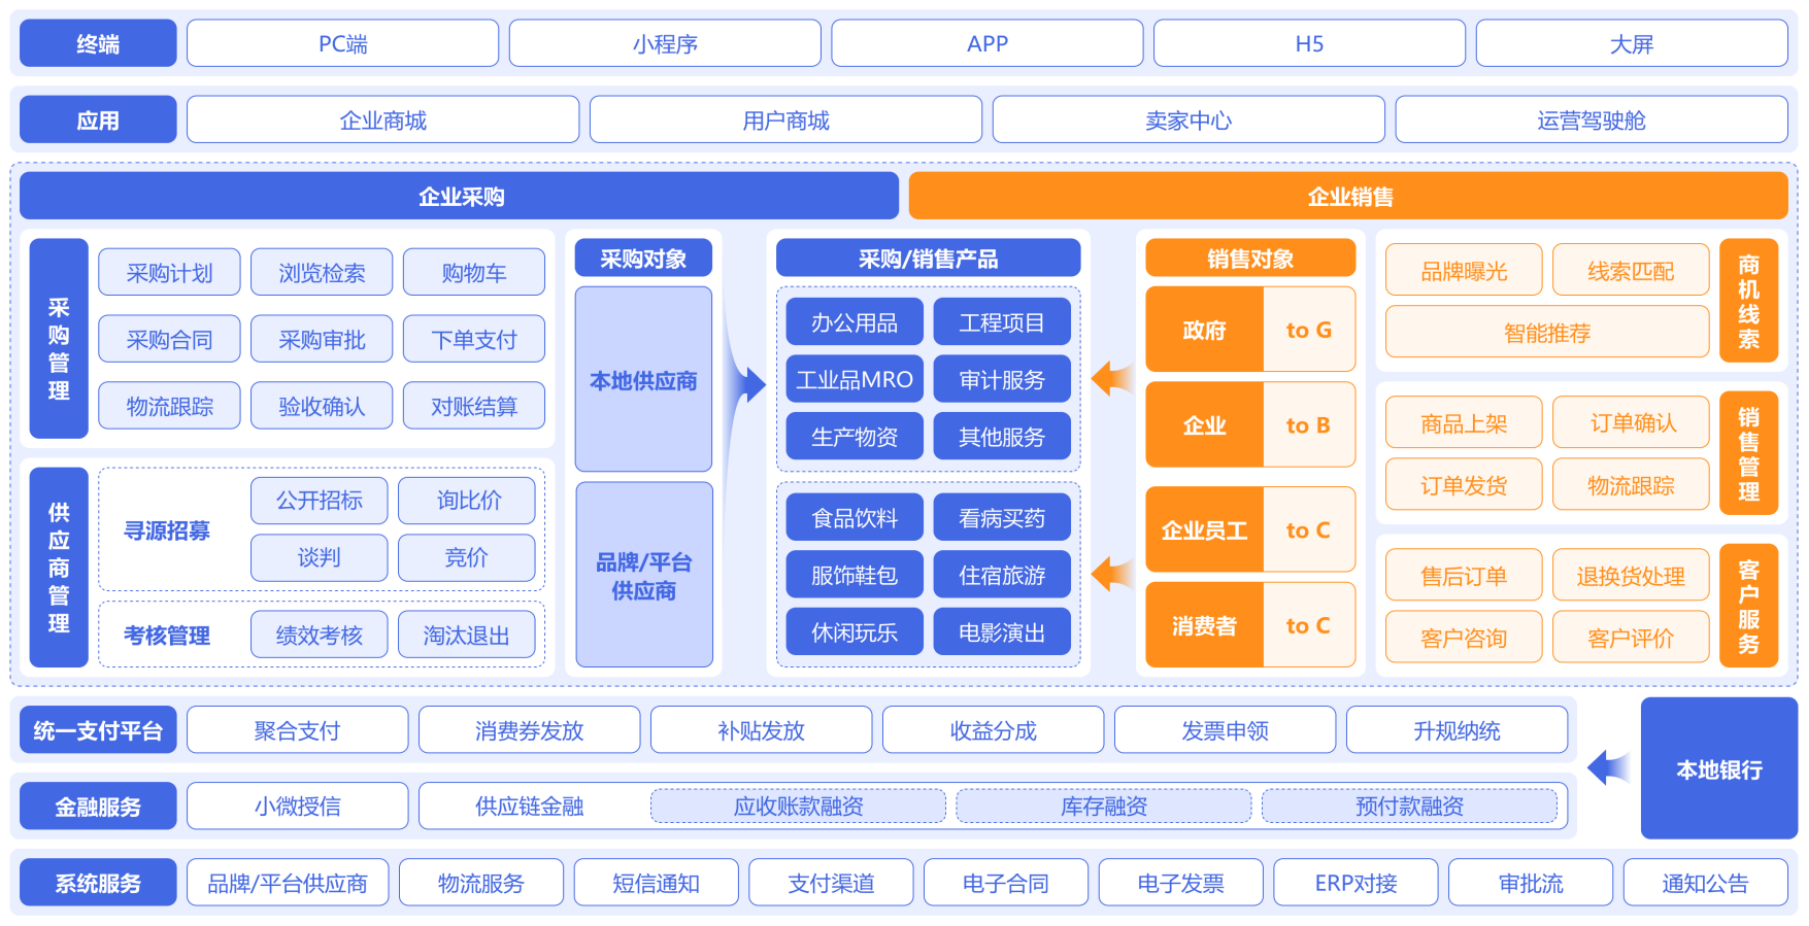
Task: Click the 退换货处理 item
Action: coord(1630,576)
